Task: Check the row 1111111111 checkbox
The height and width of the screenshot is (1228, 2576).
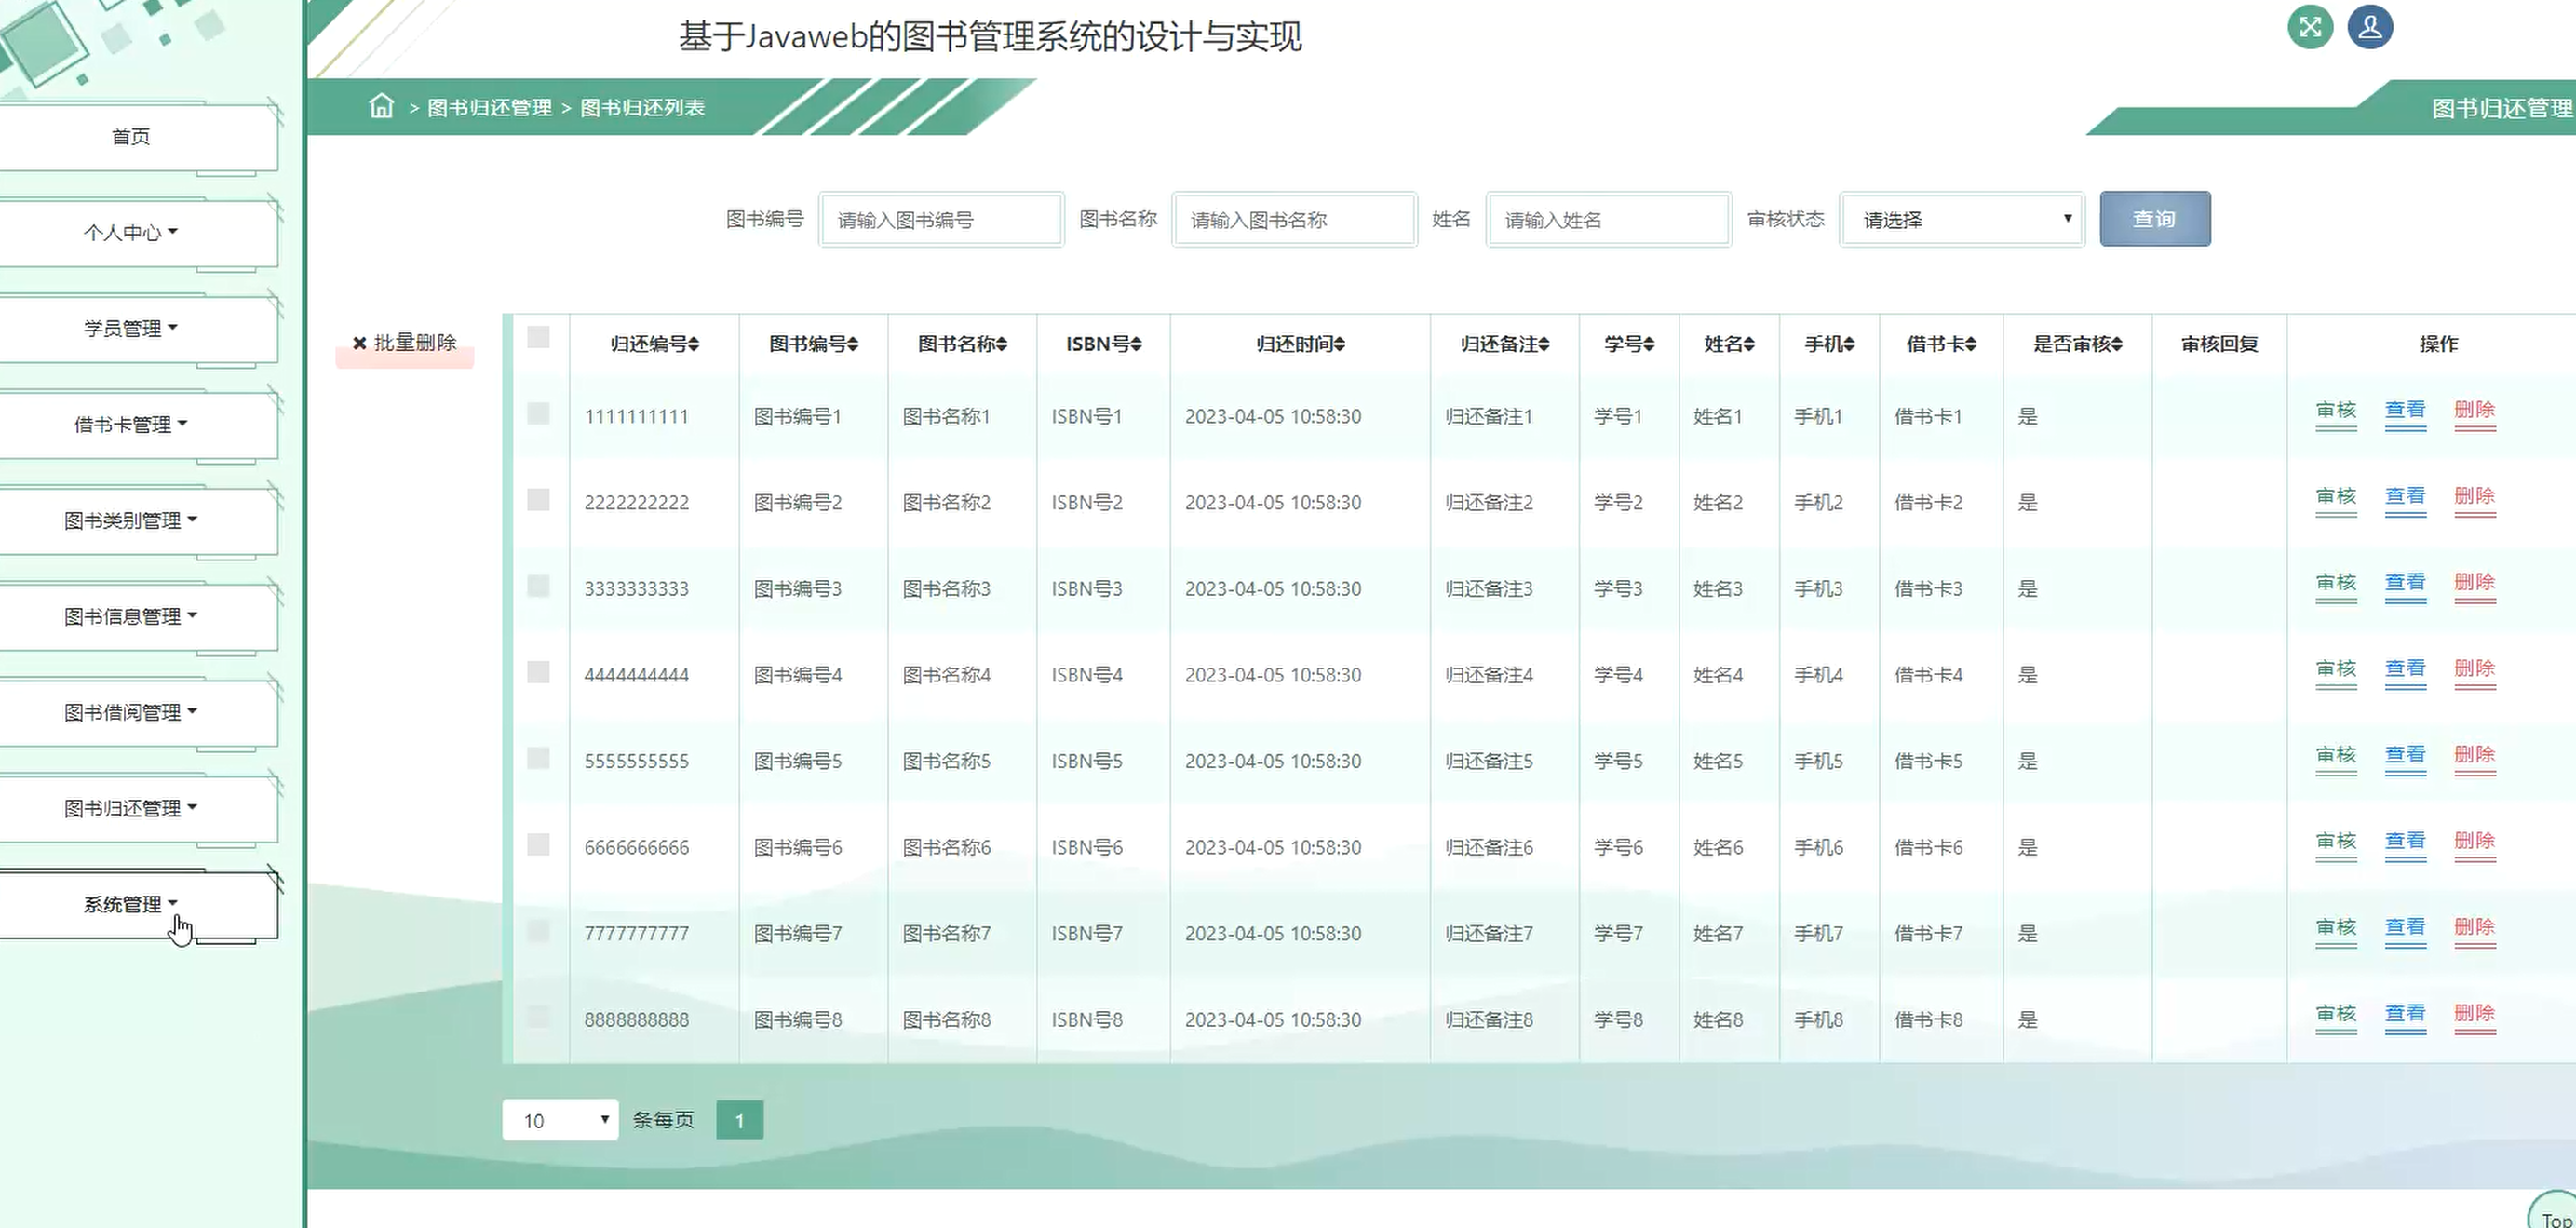Action: pyautogui.click(x=538, y=413)
